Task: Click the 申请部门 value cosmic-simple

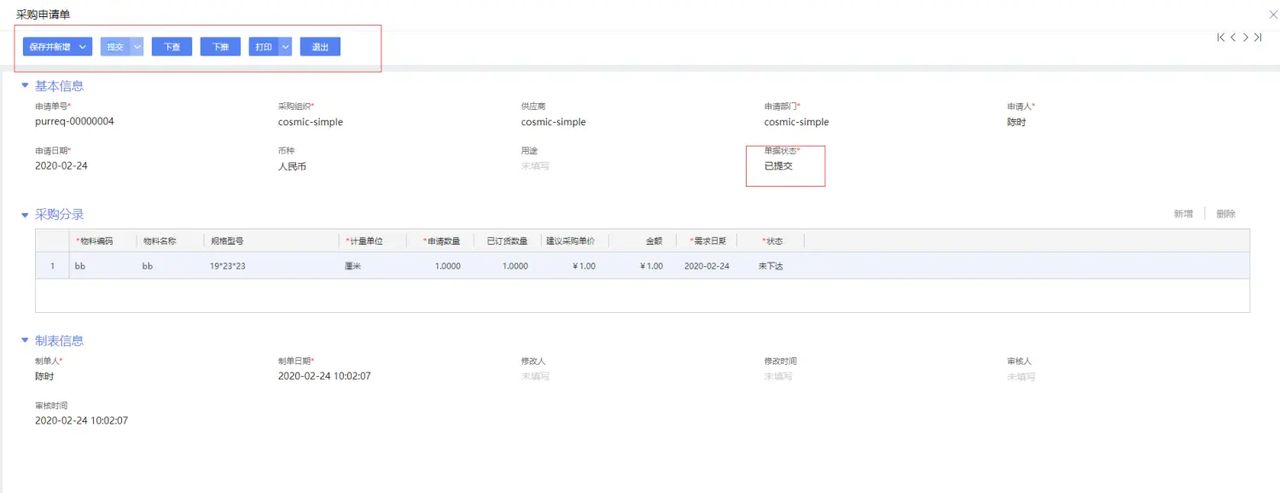Action: [x=796, y=122]
